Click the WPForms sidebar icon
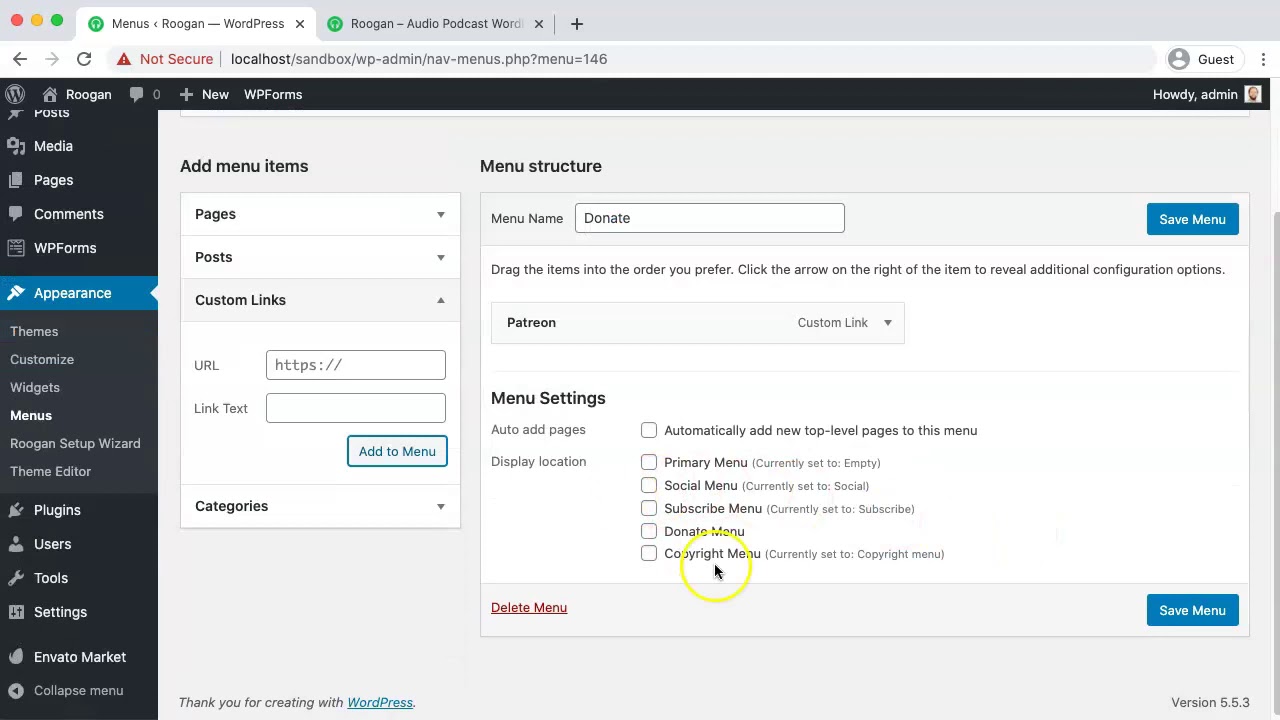Image resolution: width=1280 pixels, height=720 pixels. pyautogui.click(x=15, y=248)
